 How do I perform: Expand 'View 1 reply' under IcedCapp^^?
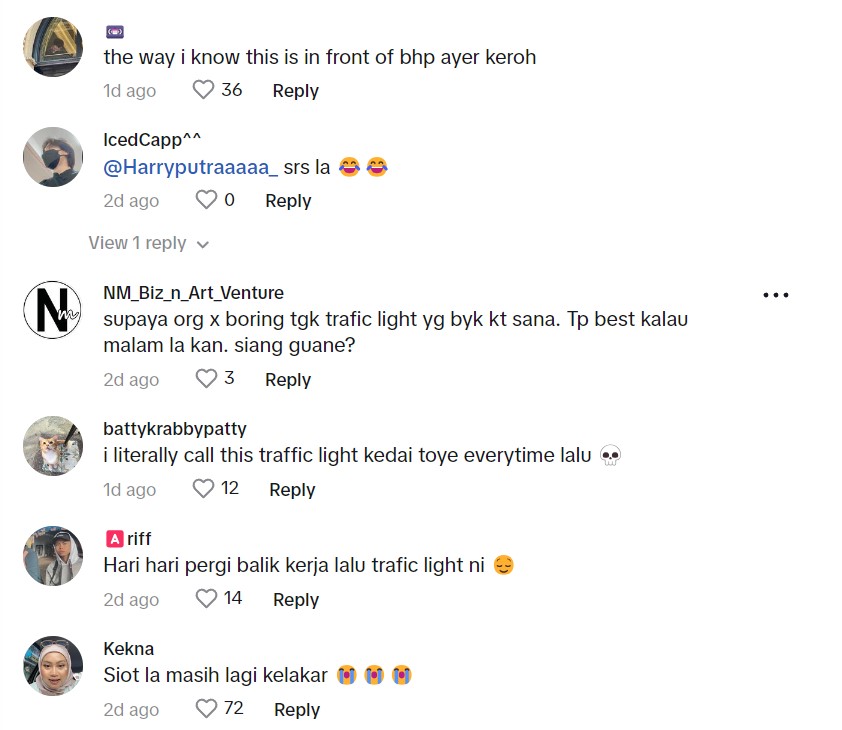point(148,243)
